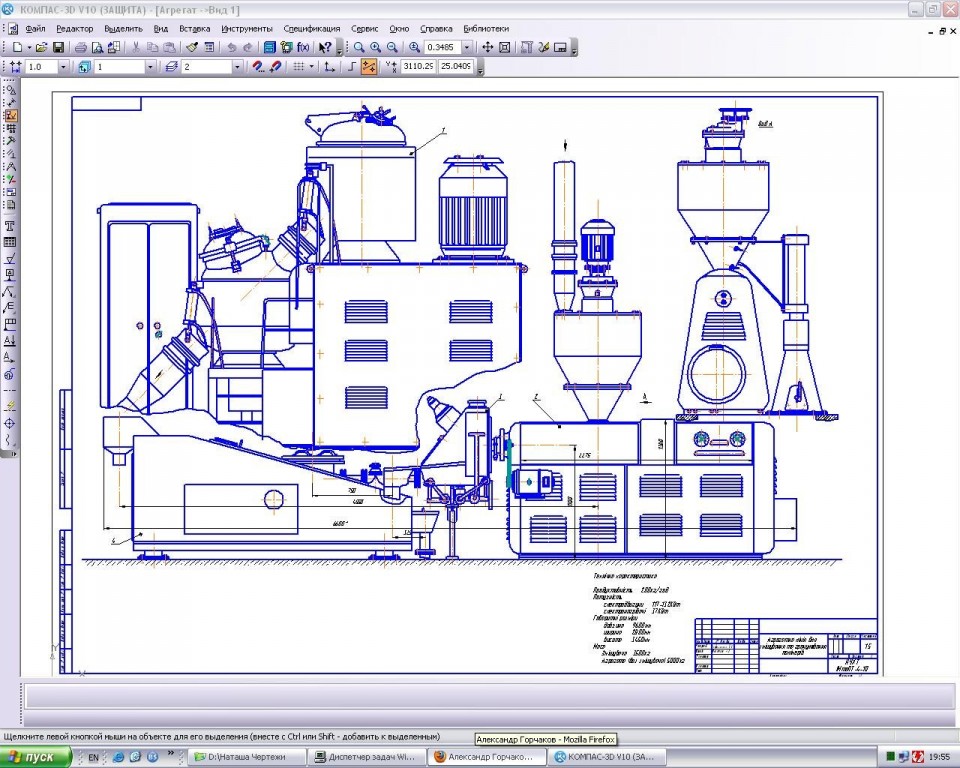Expand the layer number 2 dropdown
The height and width of the screenshot is (768, 960).
click(238, 67)
